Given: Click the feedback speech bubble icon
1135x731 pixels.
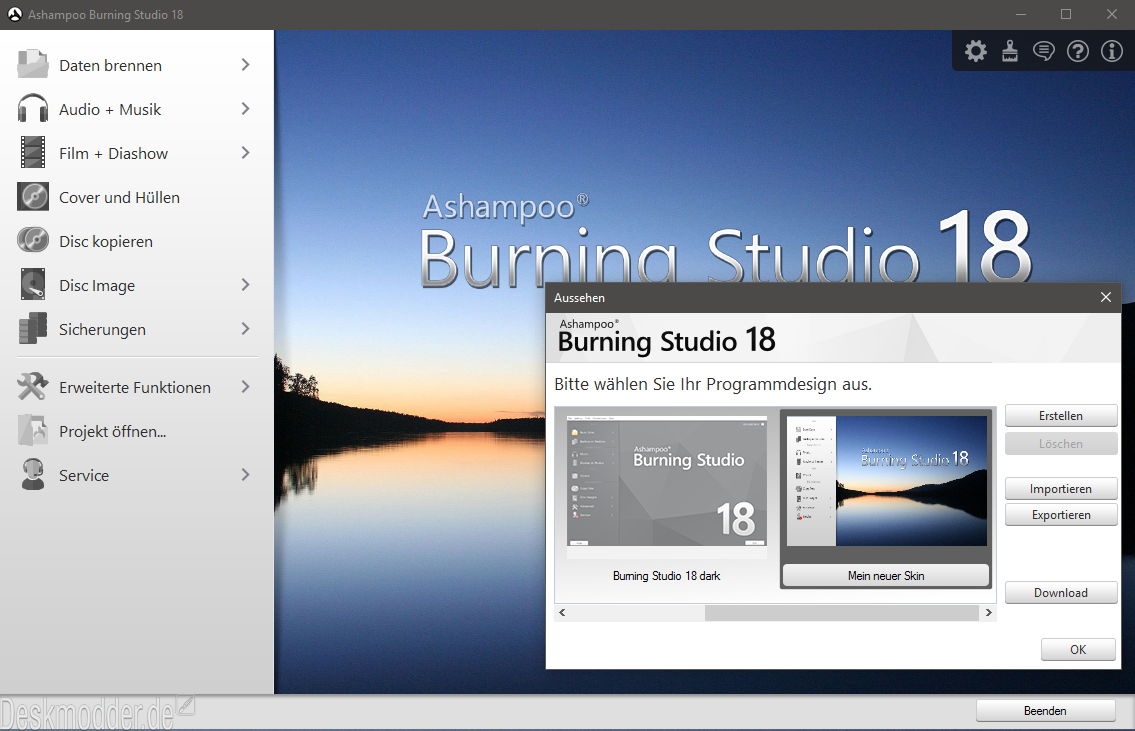Looking at the screenshot, I should tap(1043, 51).
